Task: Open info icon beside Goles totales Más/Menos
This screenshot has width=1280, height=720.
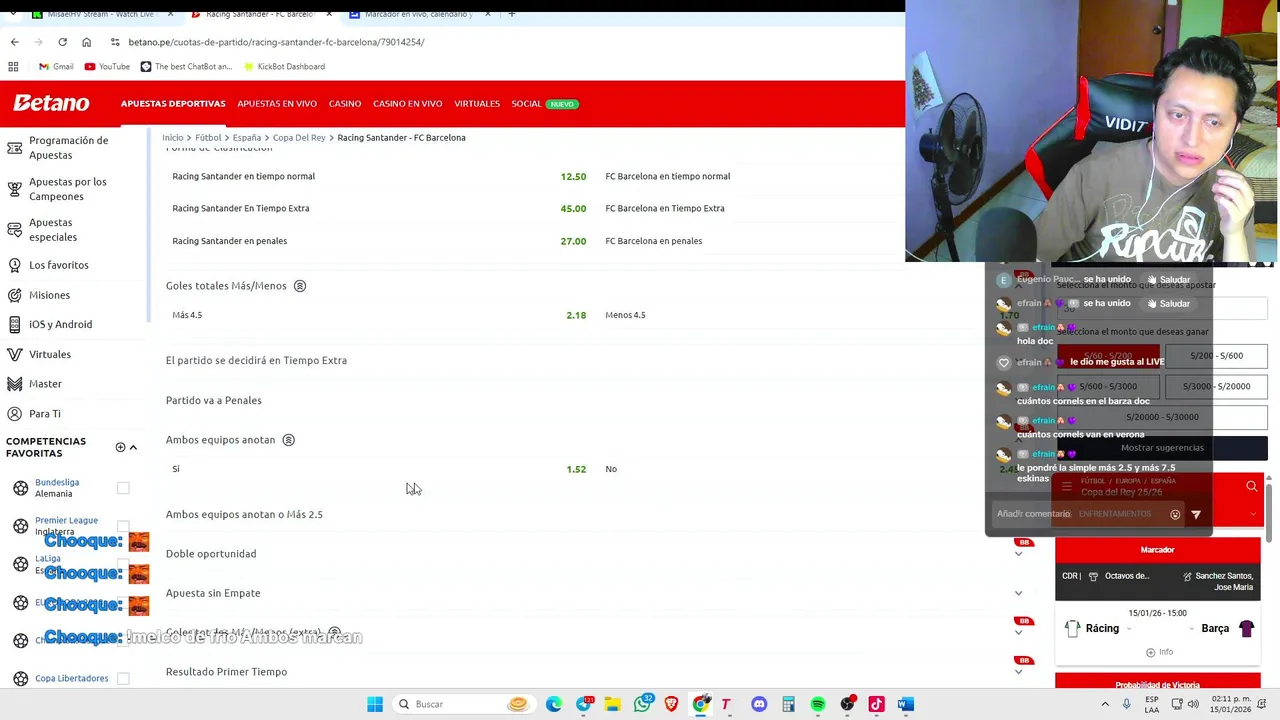Action: pyautogui.click(x=299, y=286)
